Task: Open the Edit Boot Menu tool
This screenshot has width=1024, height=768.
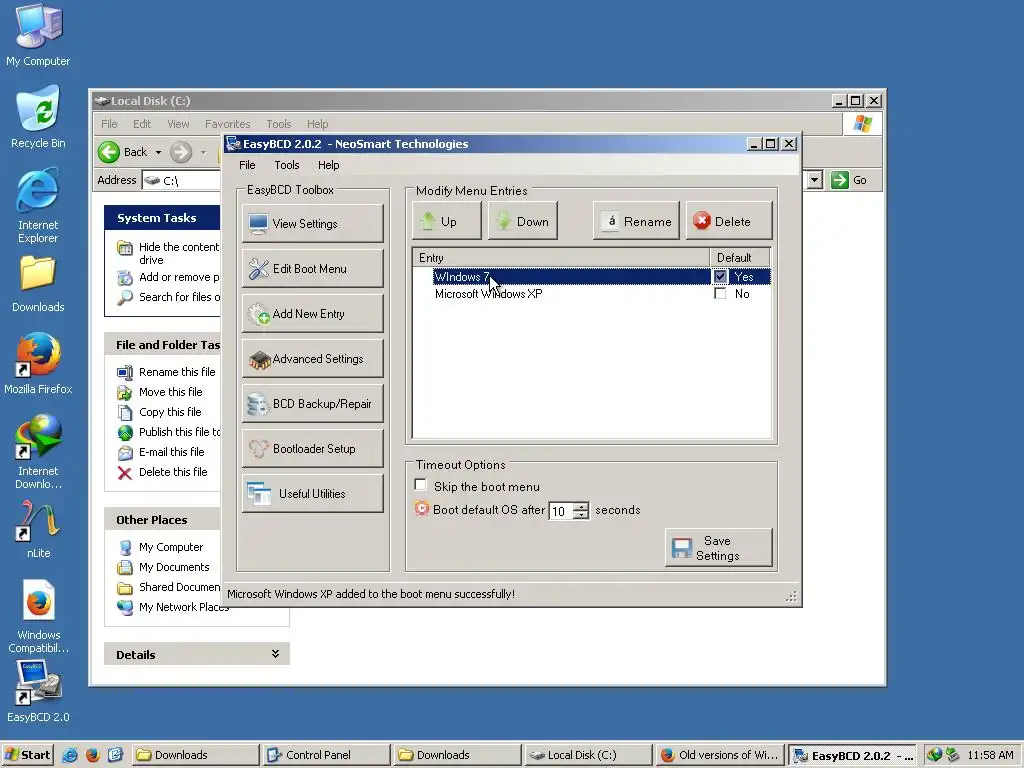Action: pos(312,268)
